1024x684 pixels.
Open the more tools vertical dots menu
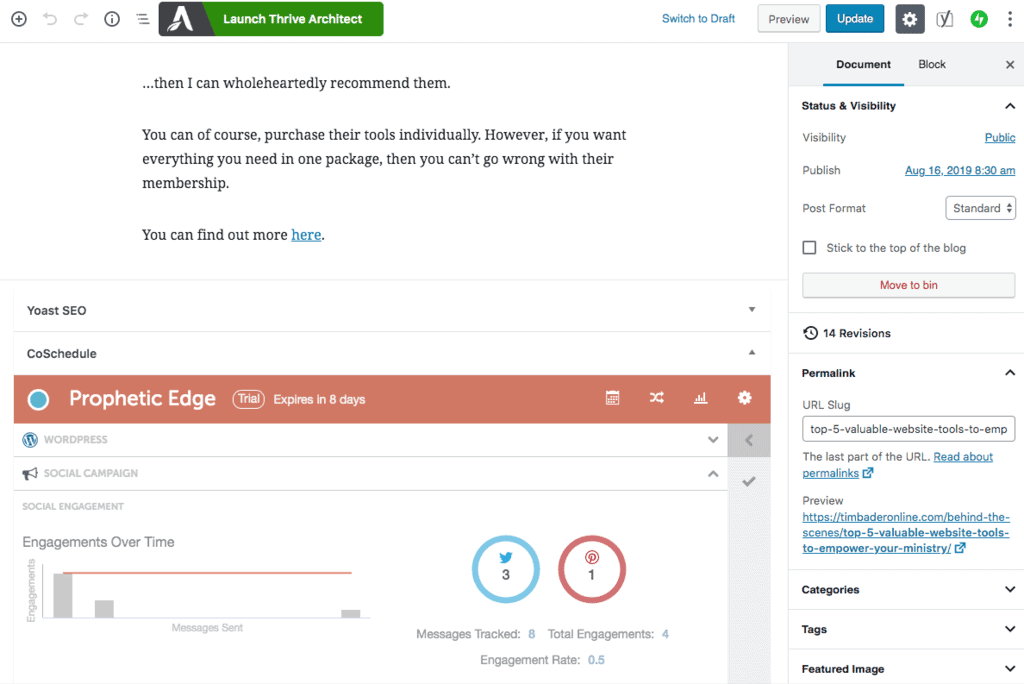pos(1010,19)
